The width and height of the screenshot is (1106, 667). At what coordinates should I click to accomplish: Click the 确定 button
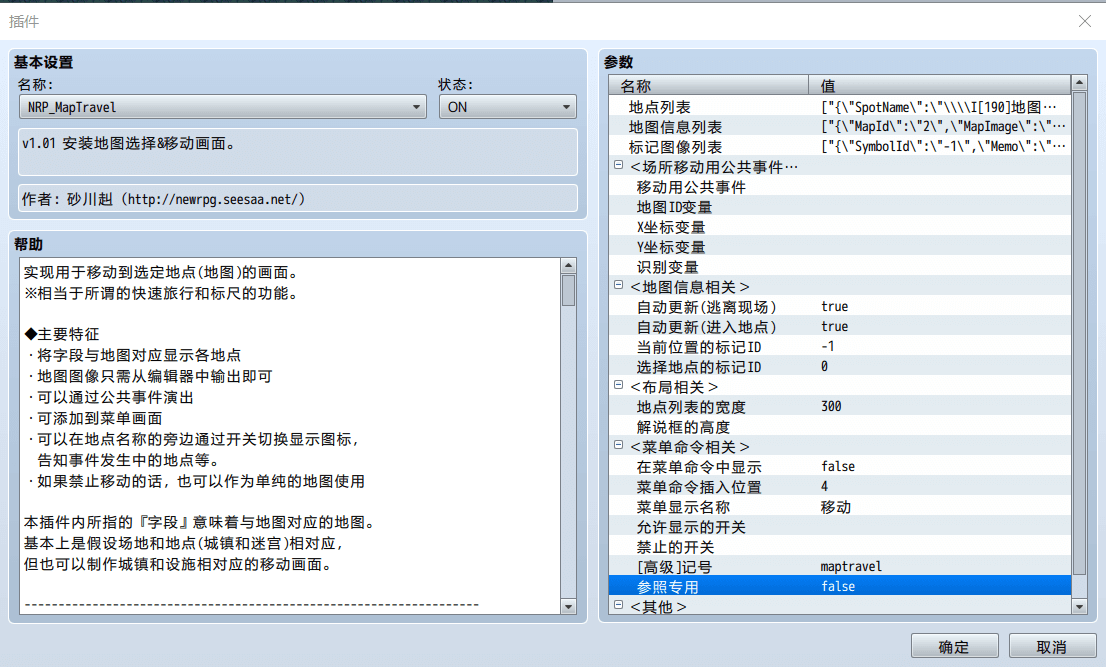pos(954,647)
